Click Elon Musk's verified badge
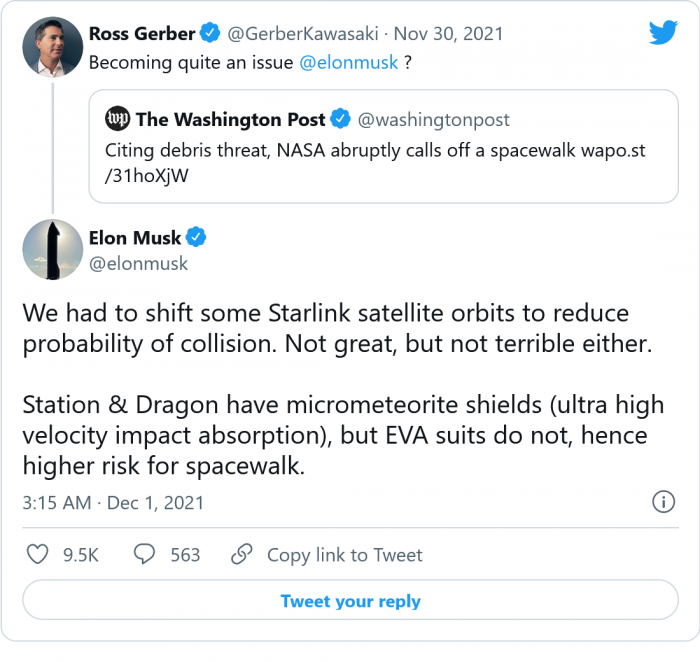700x662 pixels. [x=197, y=238]
